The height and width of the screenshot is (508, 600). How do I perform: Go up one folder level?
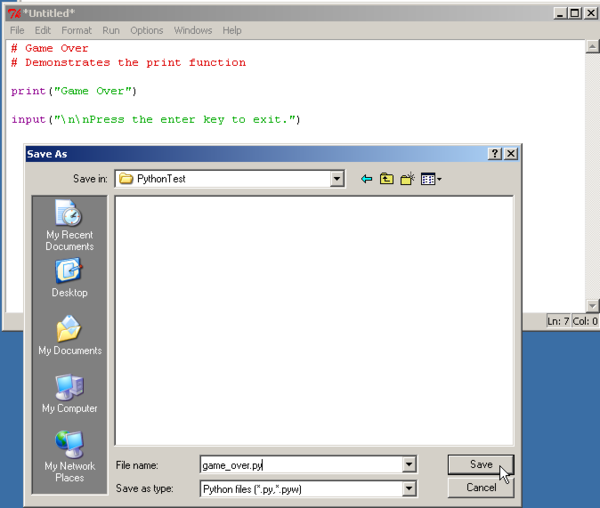click(387, 179)
